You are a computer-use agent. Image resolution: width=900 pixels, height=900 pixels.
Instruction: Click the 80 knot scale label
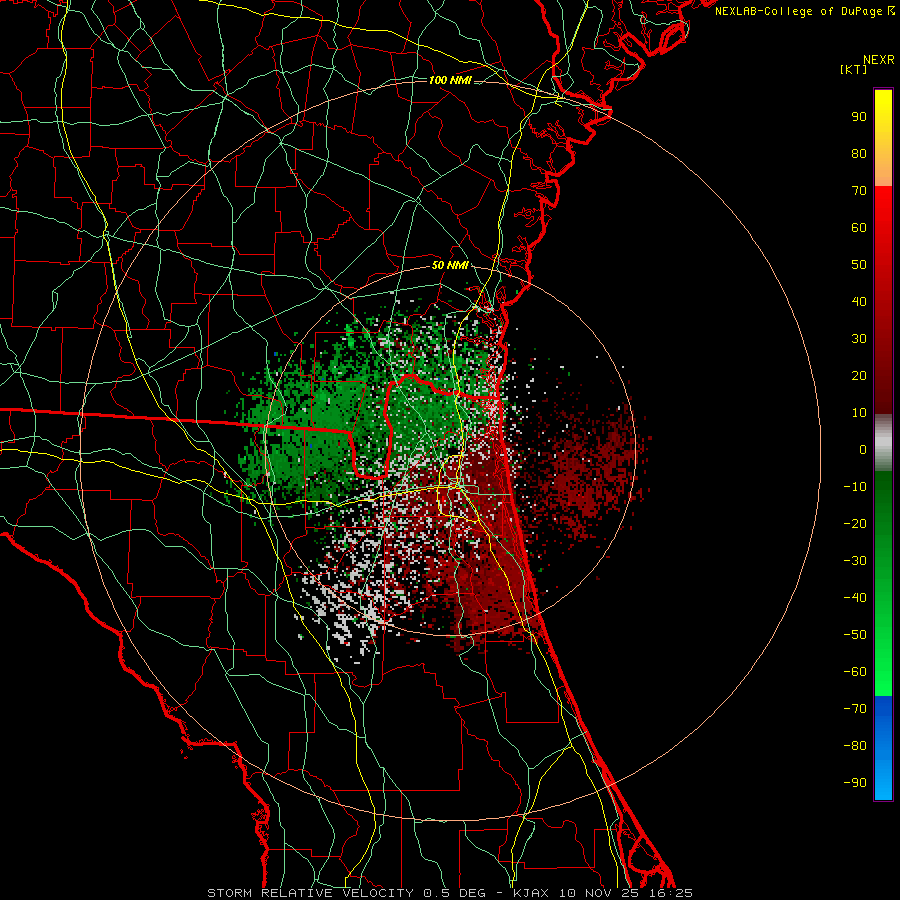click(859, 153)
